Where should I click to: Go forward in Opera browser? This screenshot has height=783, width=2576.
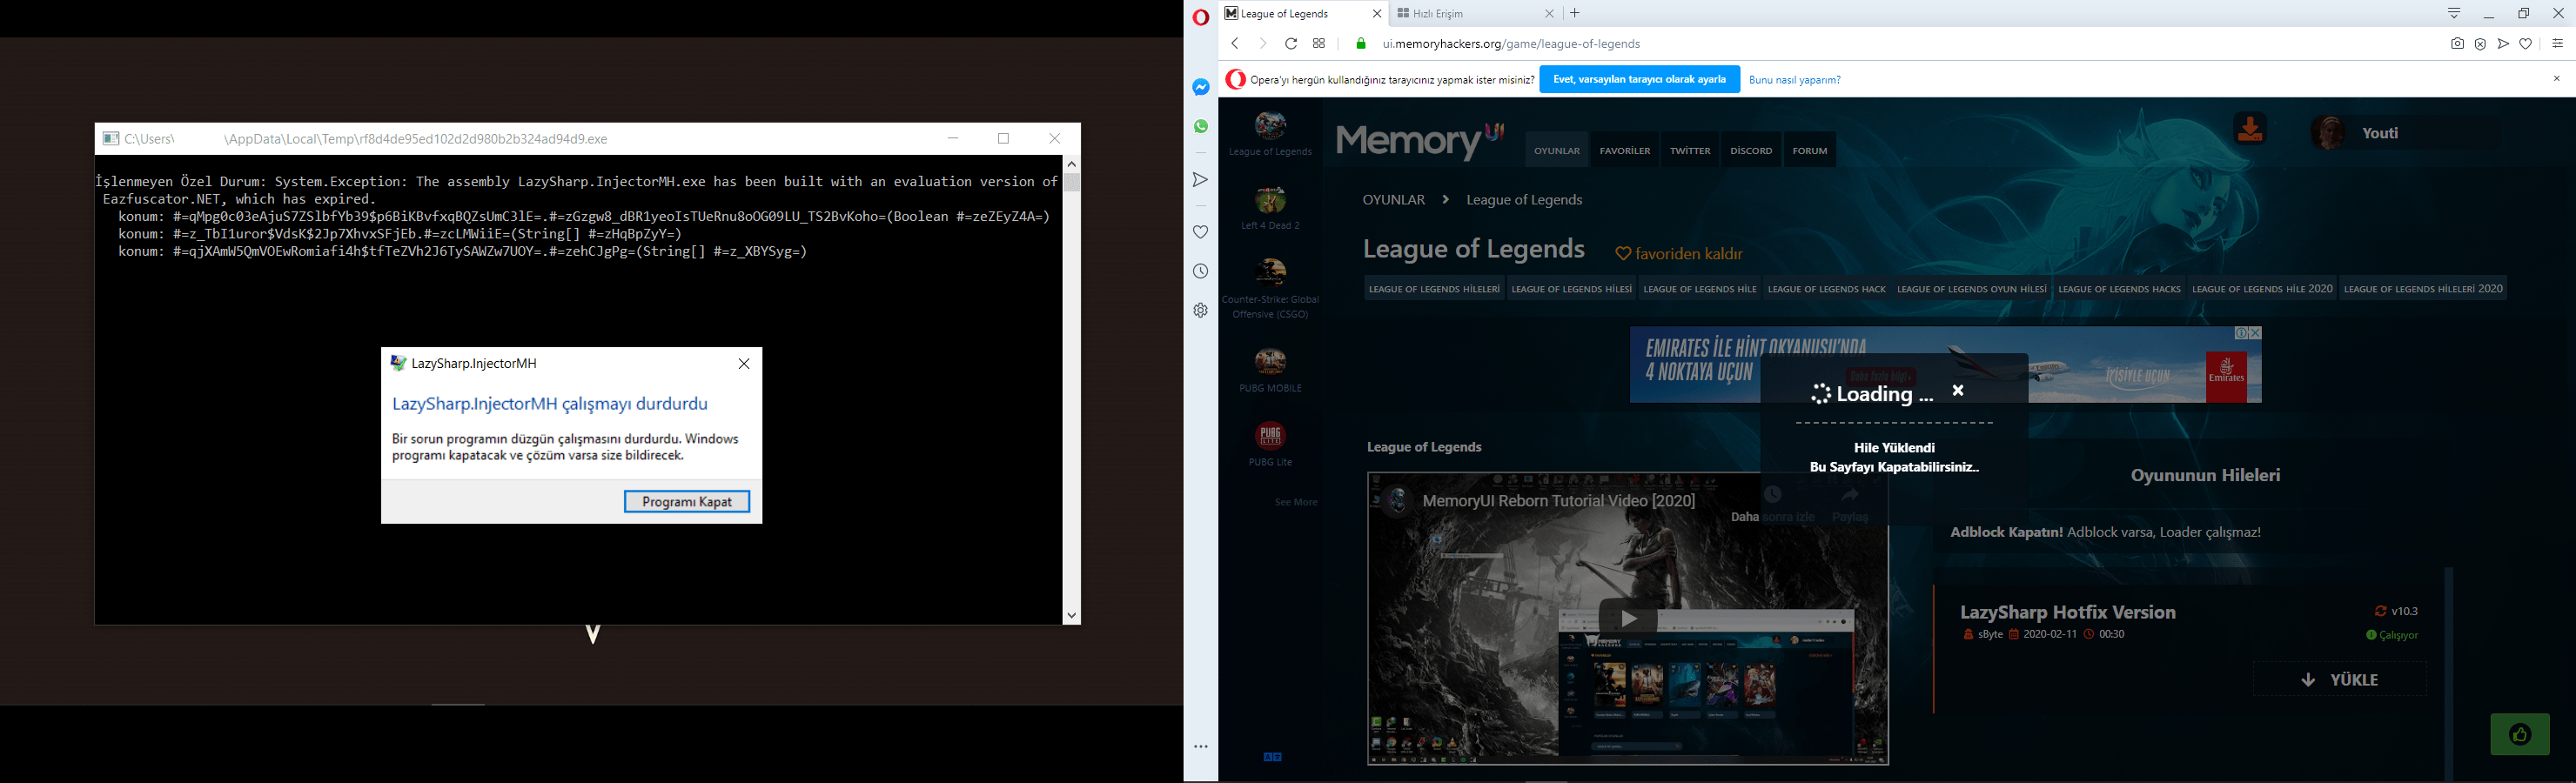click(x=1263, y=44)
